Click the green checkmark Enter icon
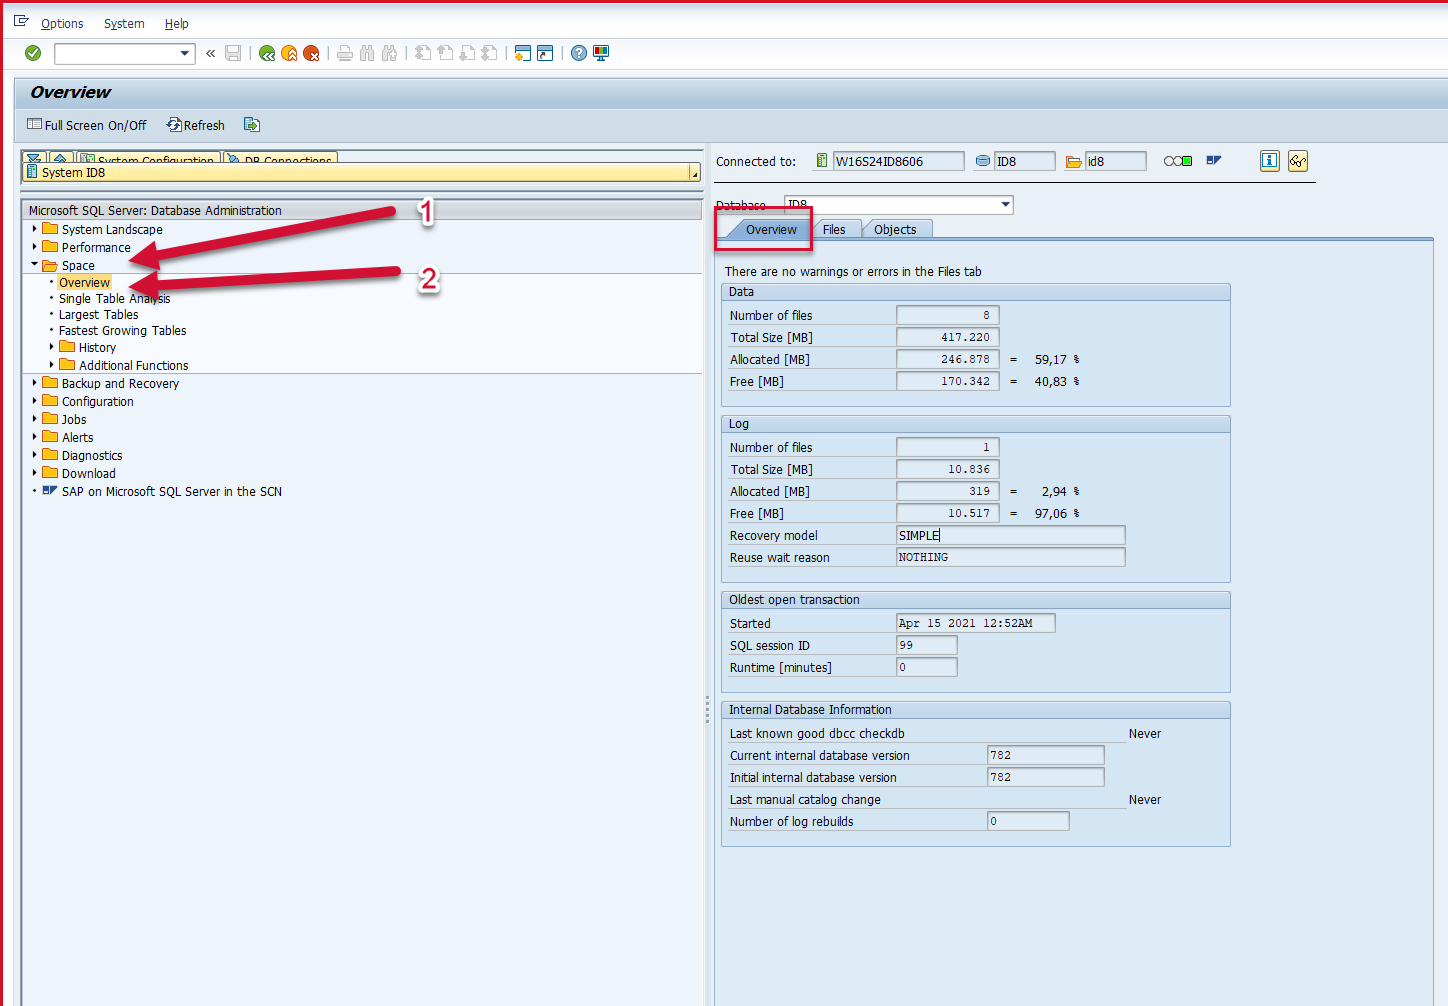 click(x=33, y=53)
